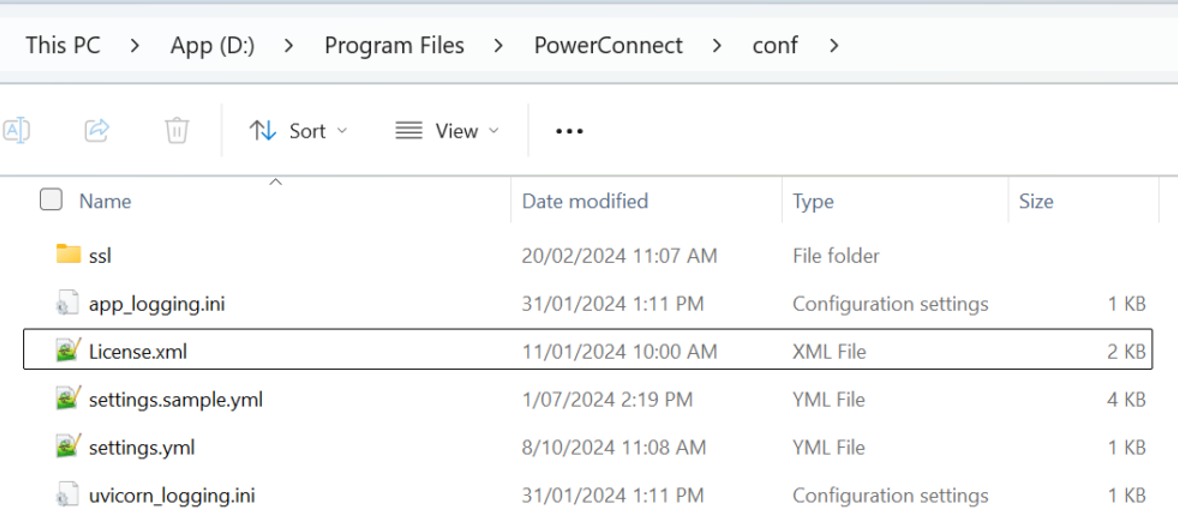Select the uvicorn_logging.ini file name
This screenshot has width=1178, height=527.
pos(172,496)
